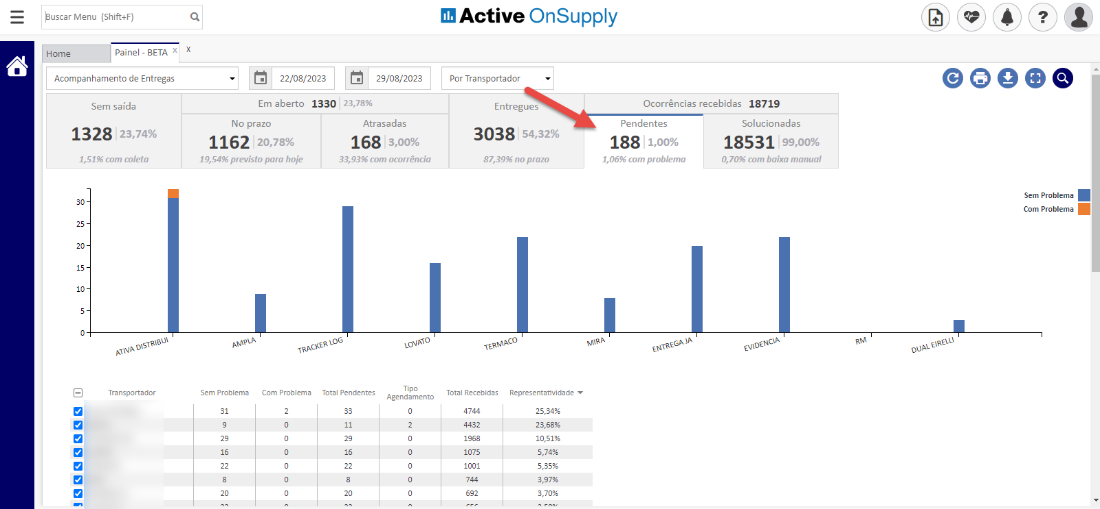Viewport: 1100px width, 509px height.
Task: Uncheck the row with 5,74% representatividade
Action: tap(78, 452)
